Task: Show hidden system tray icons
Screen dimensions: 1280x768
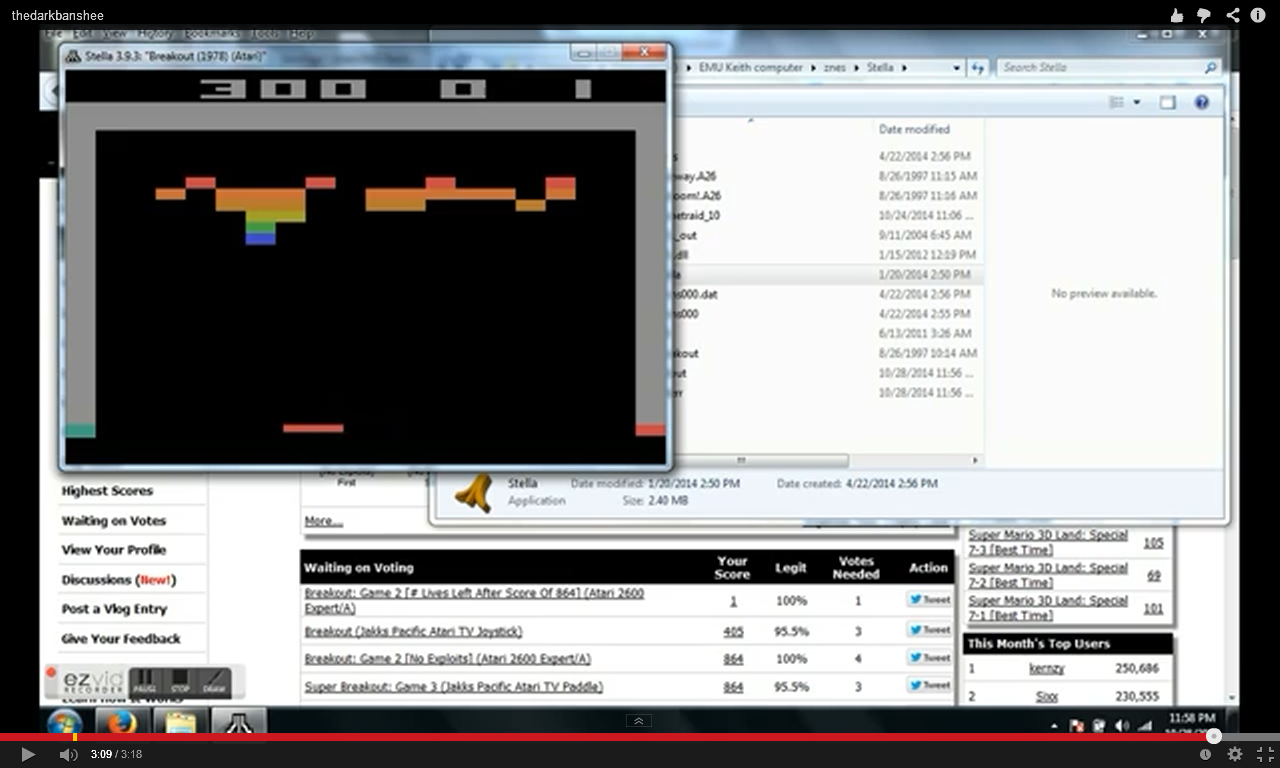Action: [1054, 726]
